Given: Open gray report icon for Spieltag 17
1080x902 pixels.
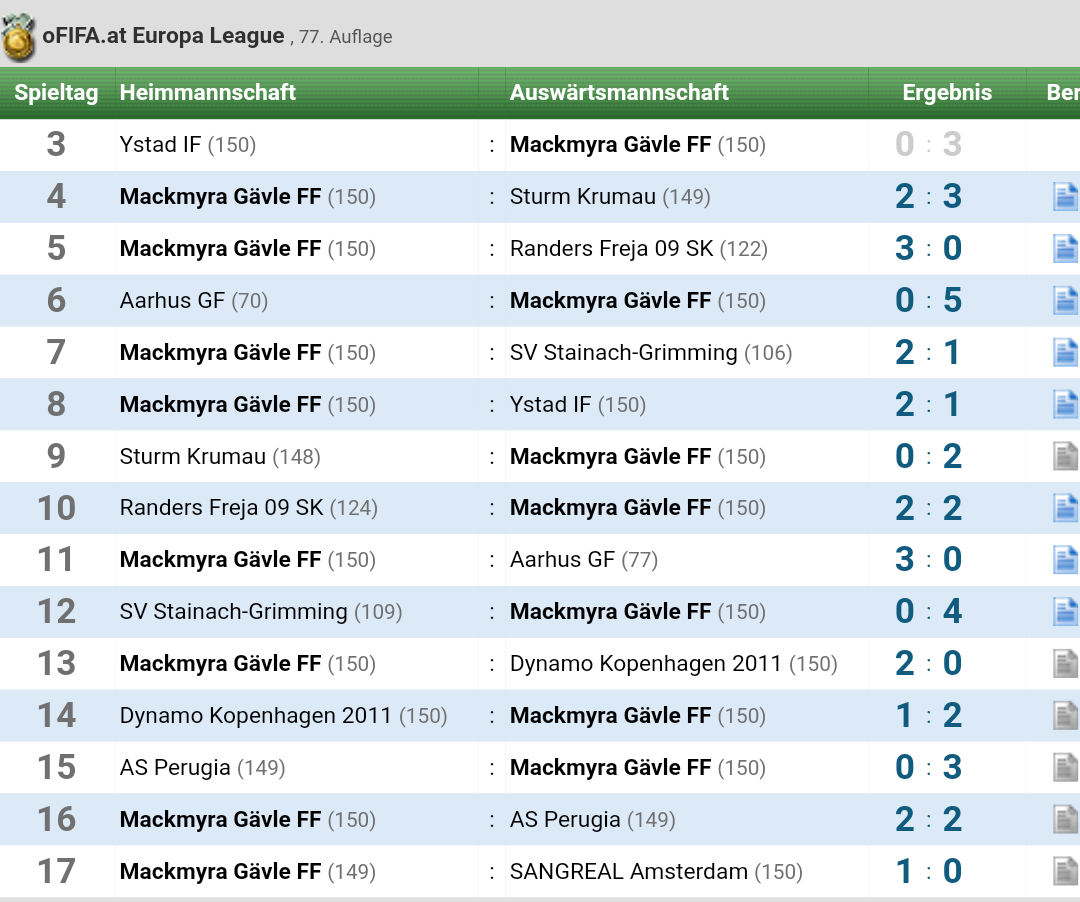Looking at the screenshot, I should [1066, 871].
